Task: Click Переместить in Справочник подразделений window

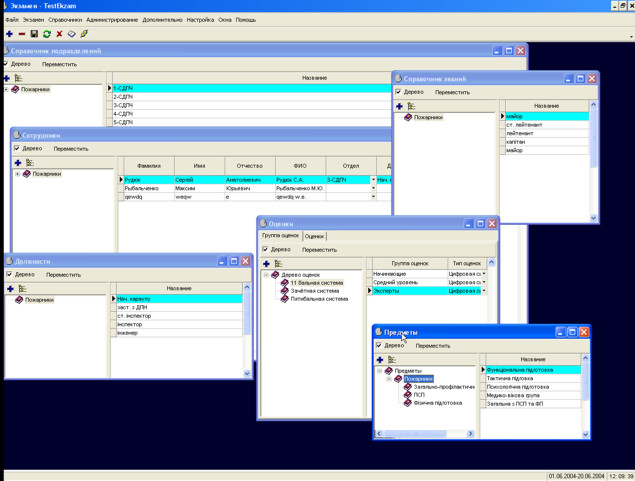Action: (59, 64)
